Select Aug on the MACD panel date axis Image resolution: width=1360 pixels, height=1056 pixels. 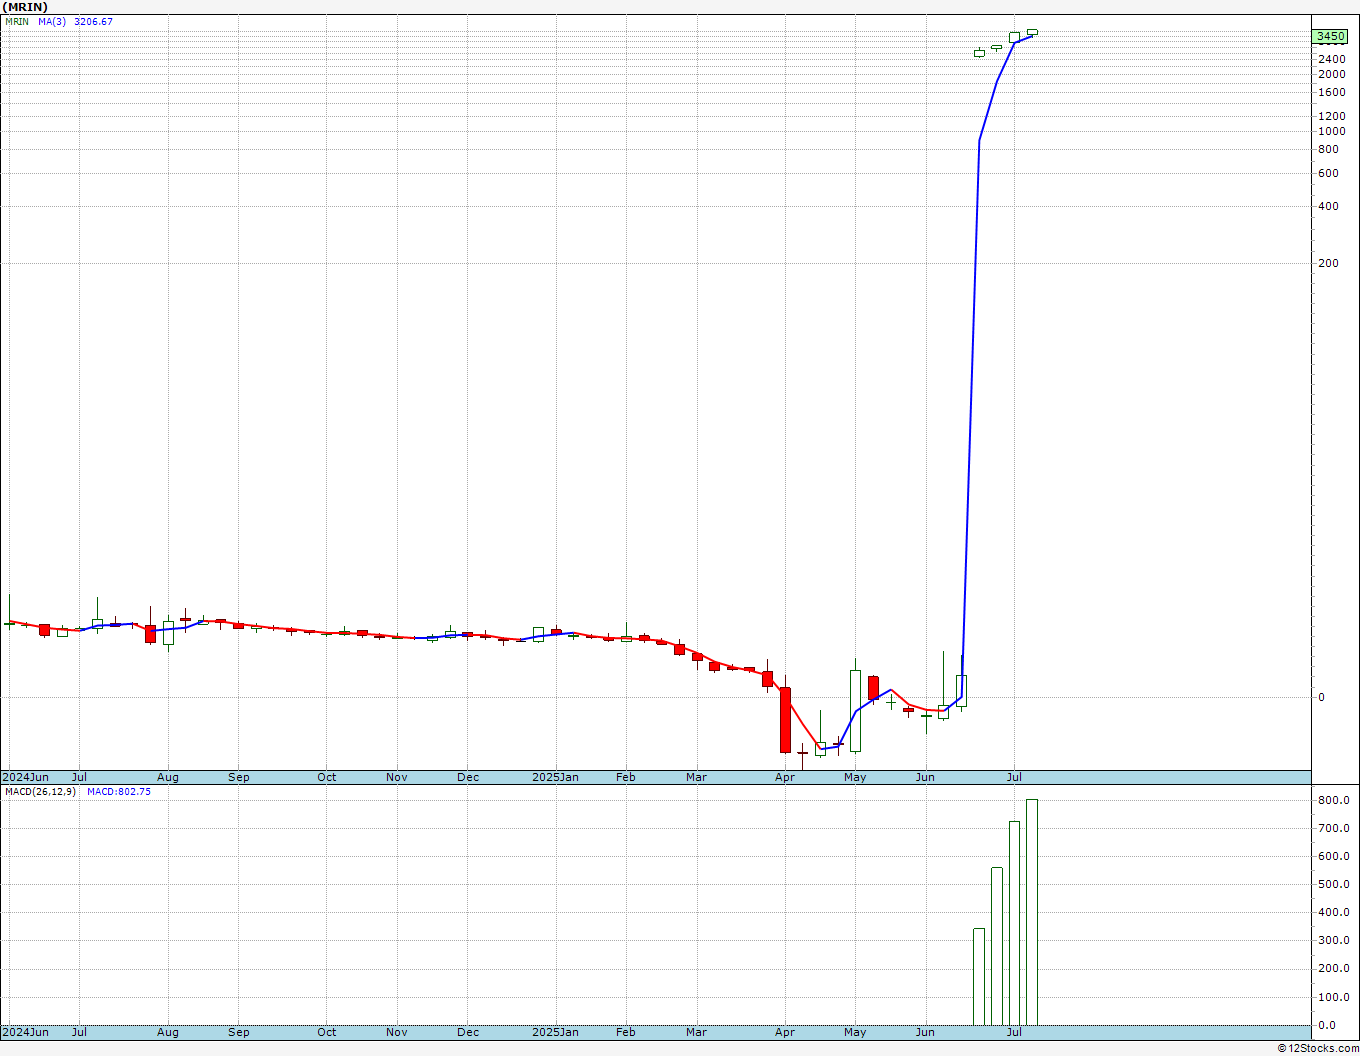pyautogui.click(x=168, y=1032)
